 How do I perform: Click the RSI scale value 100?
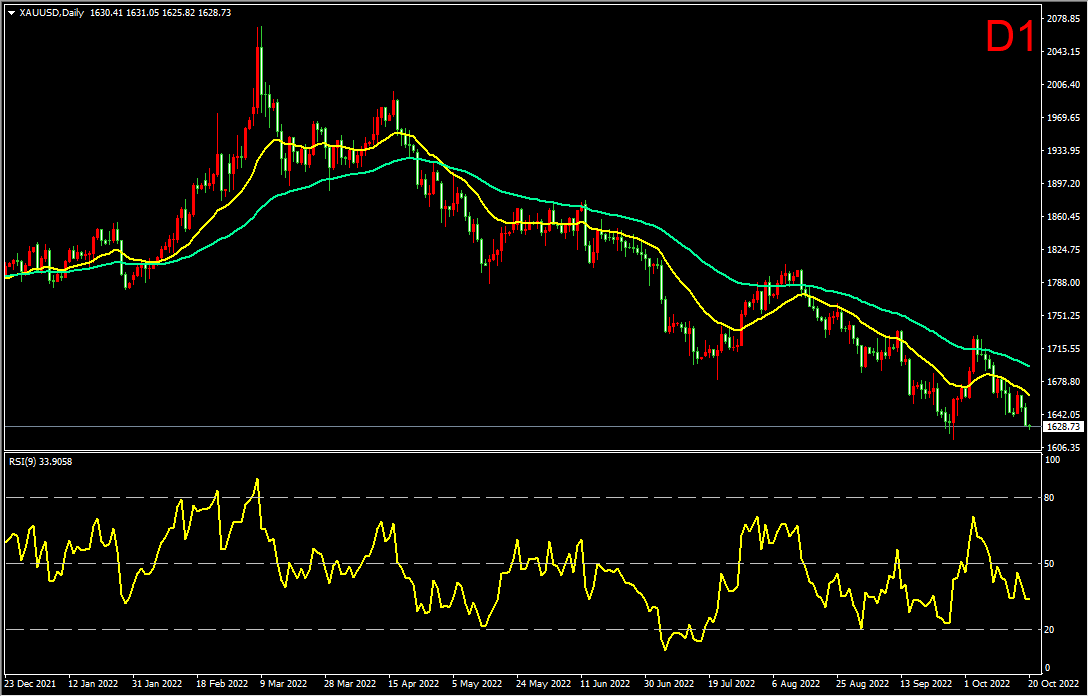[x=1053, y=460]
